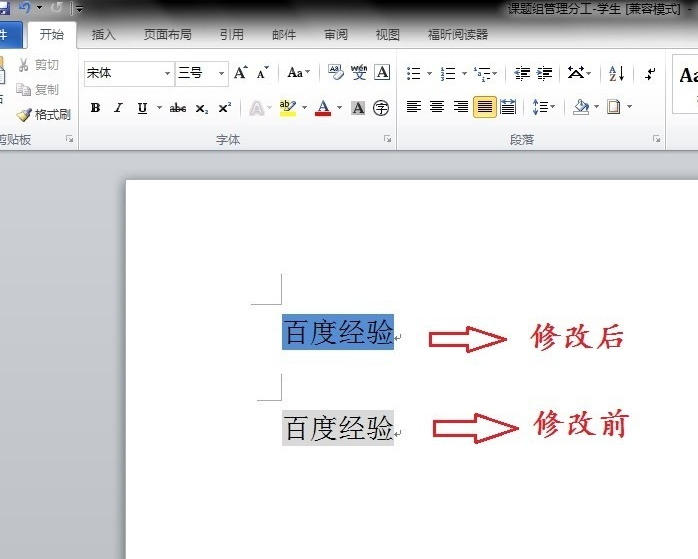This screenshot has width=698, height=559.
Task: Click the grey-shaded 百度经验 text line
Action: (x=338, y=428)
